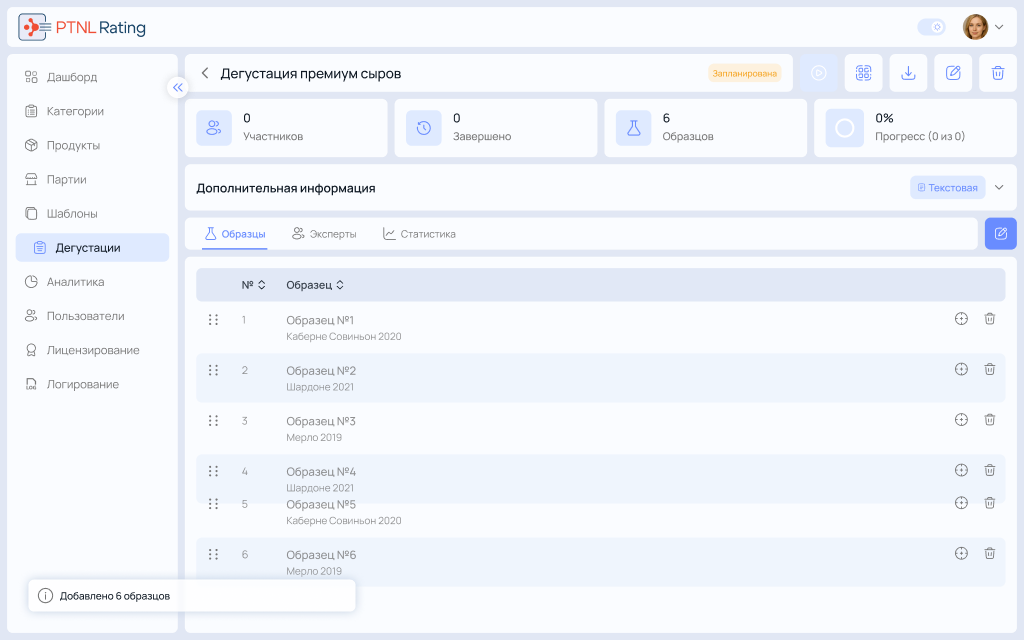Go to Пользователи
The image size is (1024, 640).
[92, 316]
